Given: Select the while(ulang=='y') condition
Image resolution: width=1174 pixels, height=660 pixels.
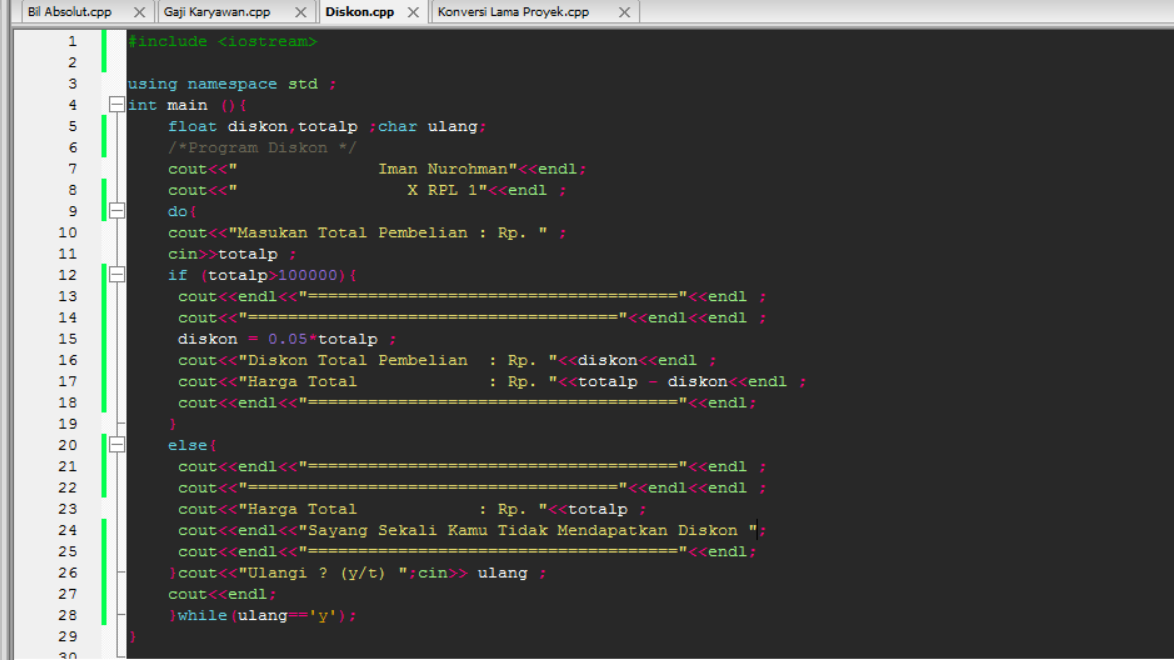Looking at the screenshot, I should (290, 615).
